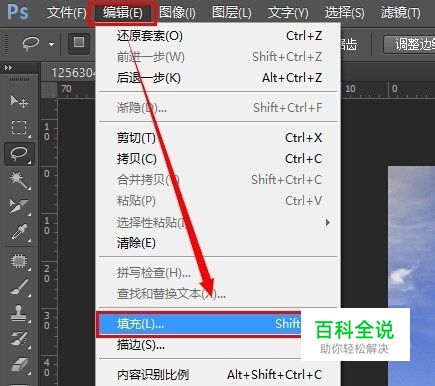This screenshot has height=386, width=435.
Task: Select the Magic Wand tool
Action: tap(19, 180)
